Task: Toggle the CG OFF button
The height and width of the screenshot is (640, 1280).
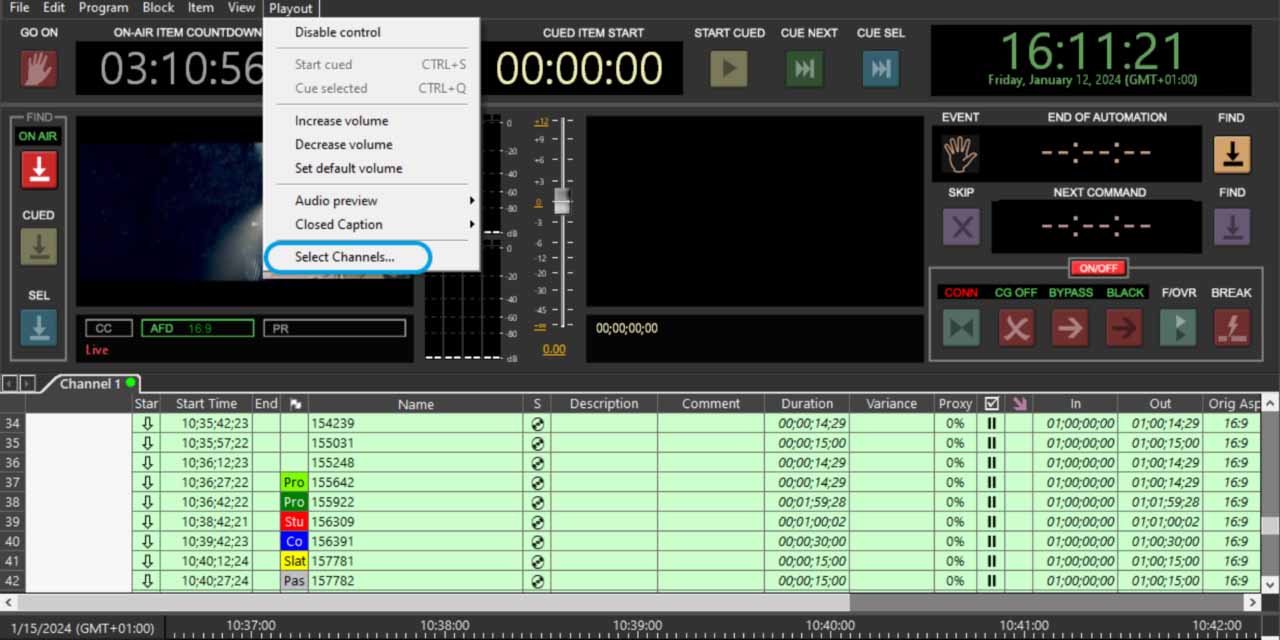Action: [x=1016, y=327]
